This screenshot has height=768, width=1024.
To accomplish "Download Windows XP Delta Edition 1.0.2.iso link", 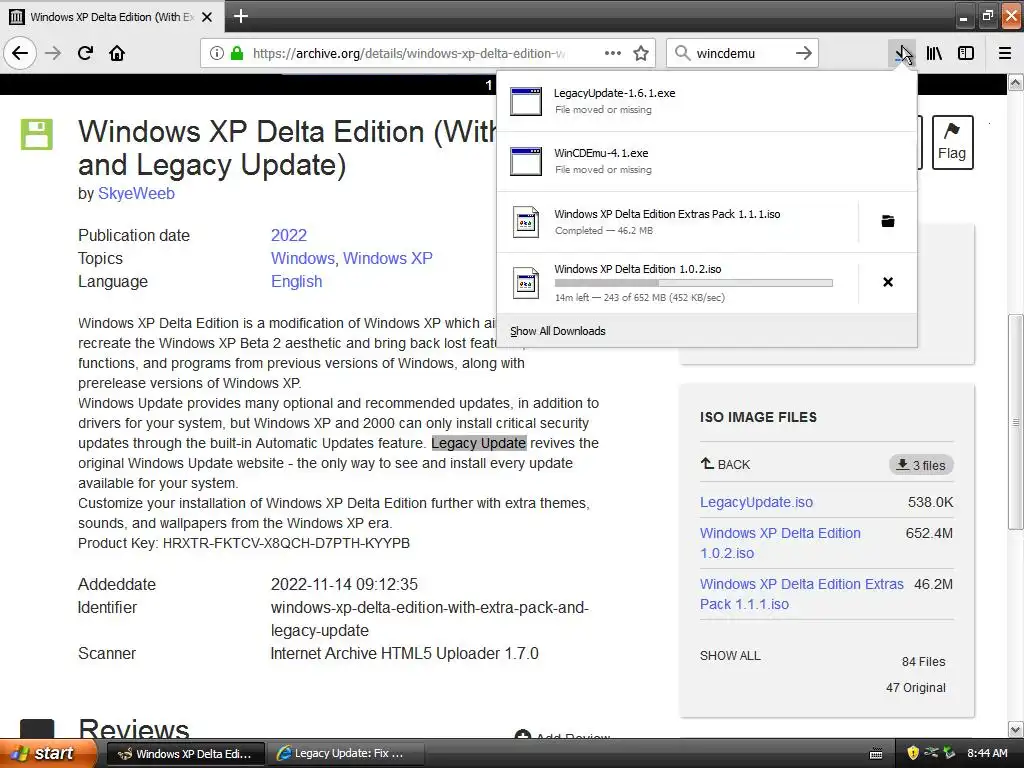I will (780, 543).
